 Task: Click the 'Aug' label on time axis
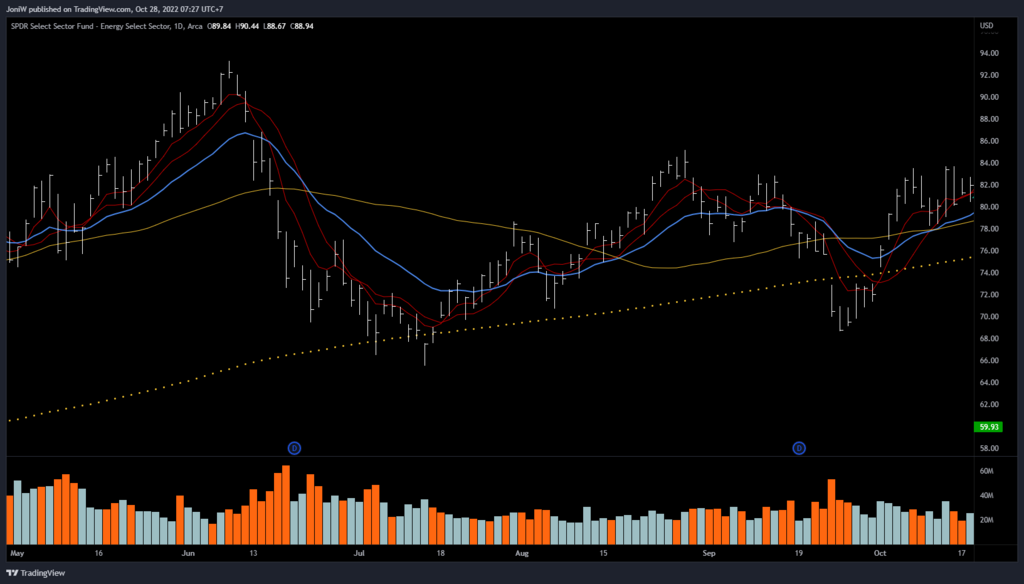pyautogui.click(x=521, y=552)
